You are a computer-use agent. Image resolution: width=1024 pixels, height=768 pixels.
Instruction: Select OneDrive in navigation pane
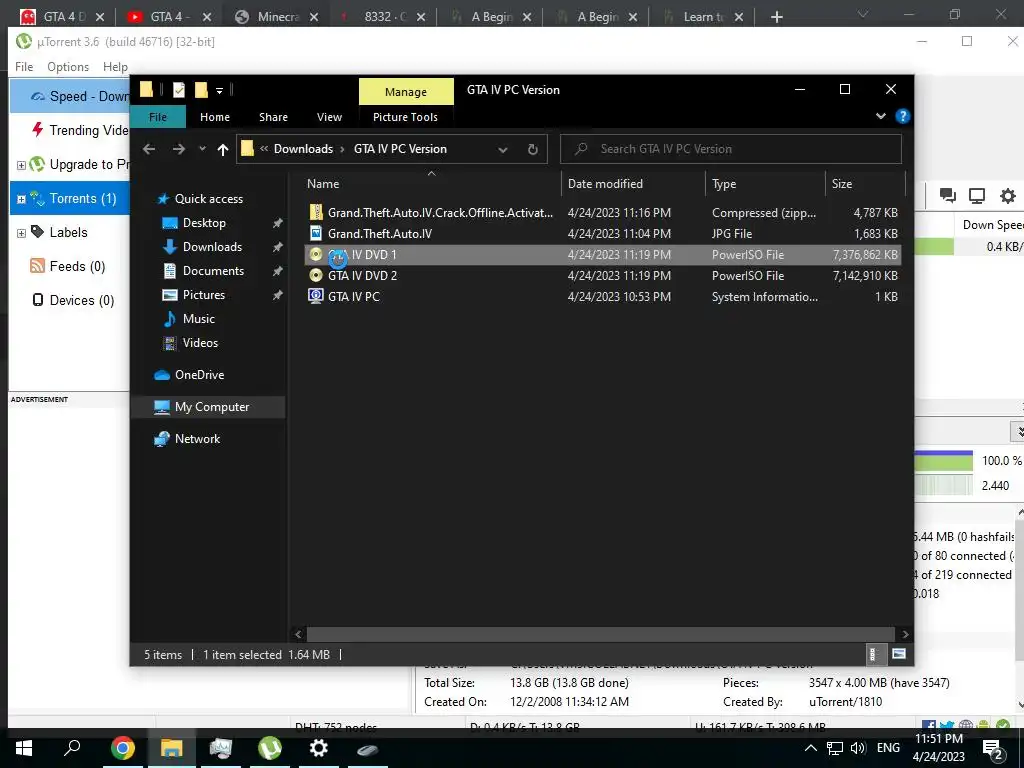199,375
